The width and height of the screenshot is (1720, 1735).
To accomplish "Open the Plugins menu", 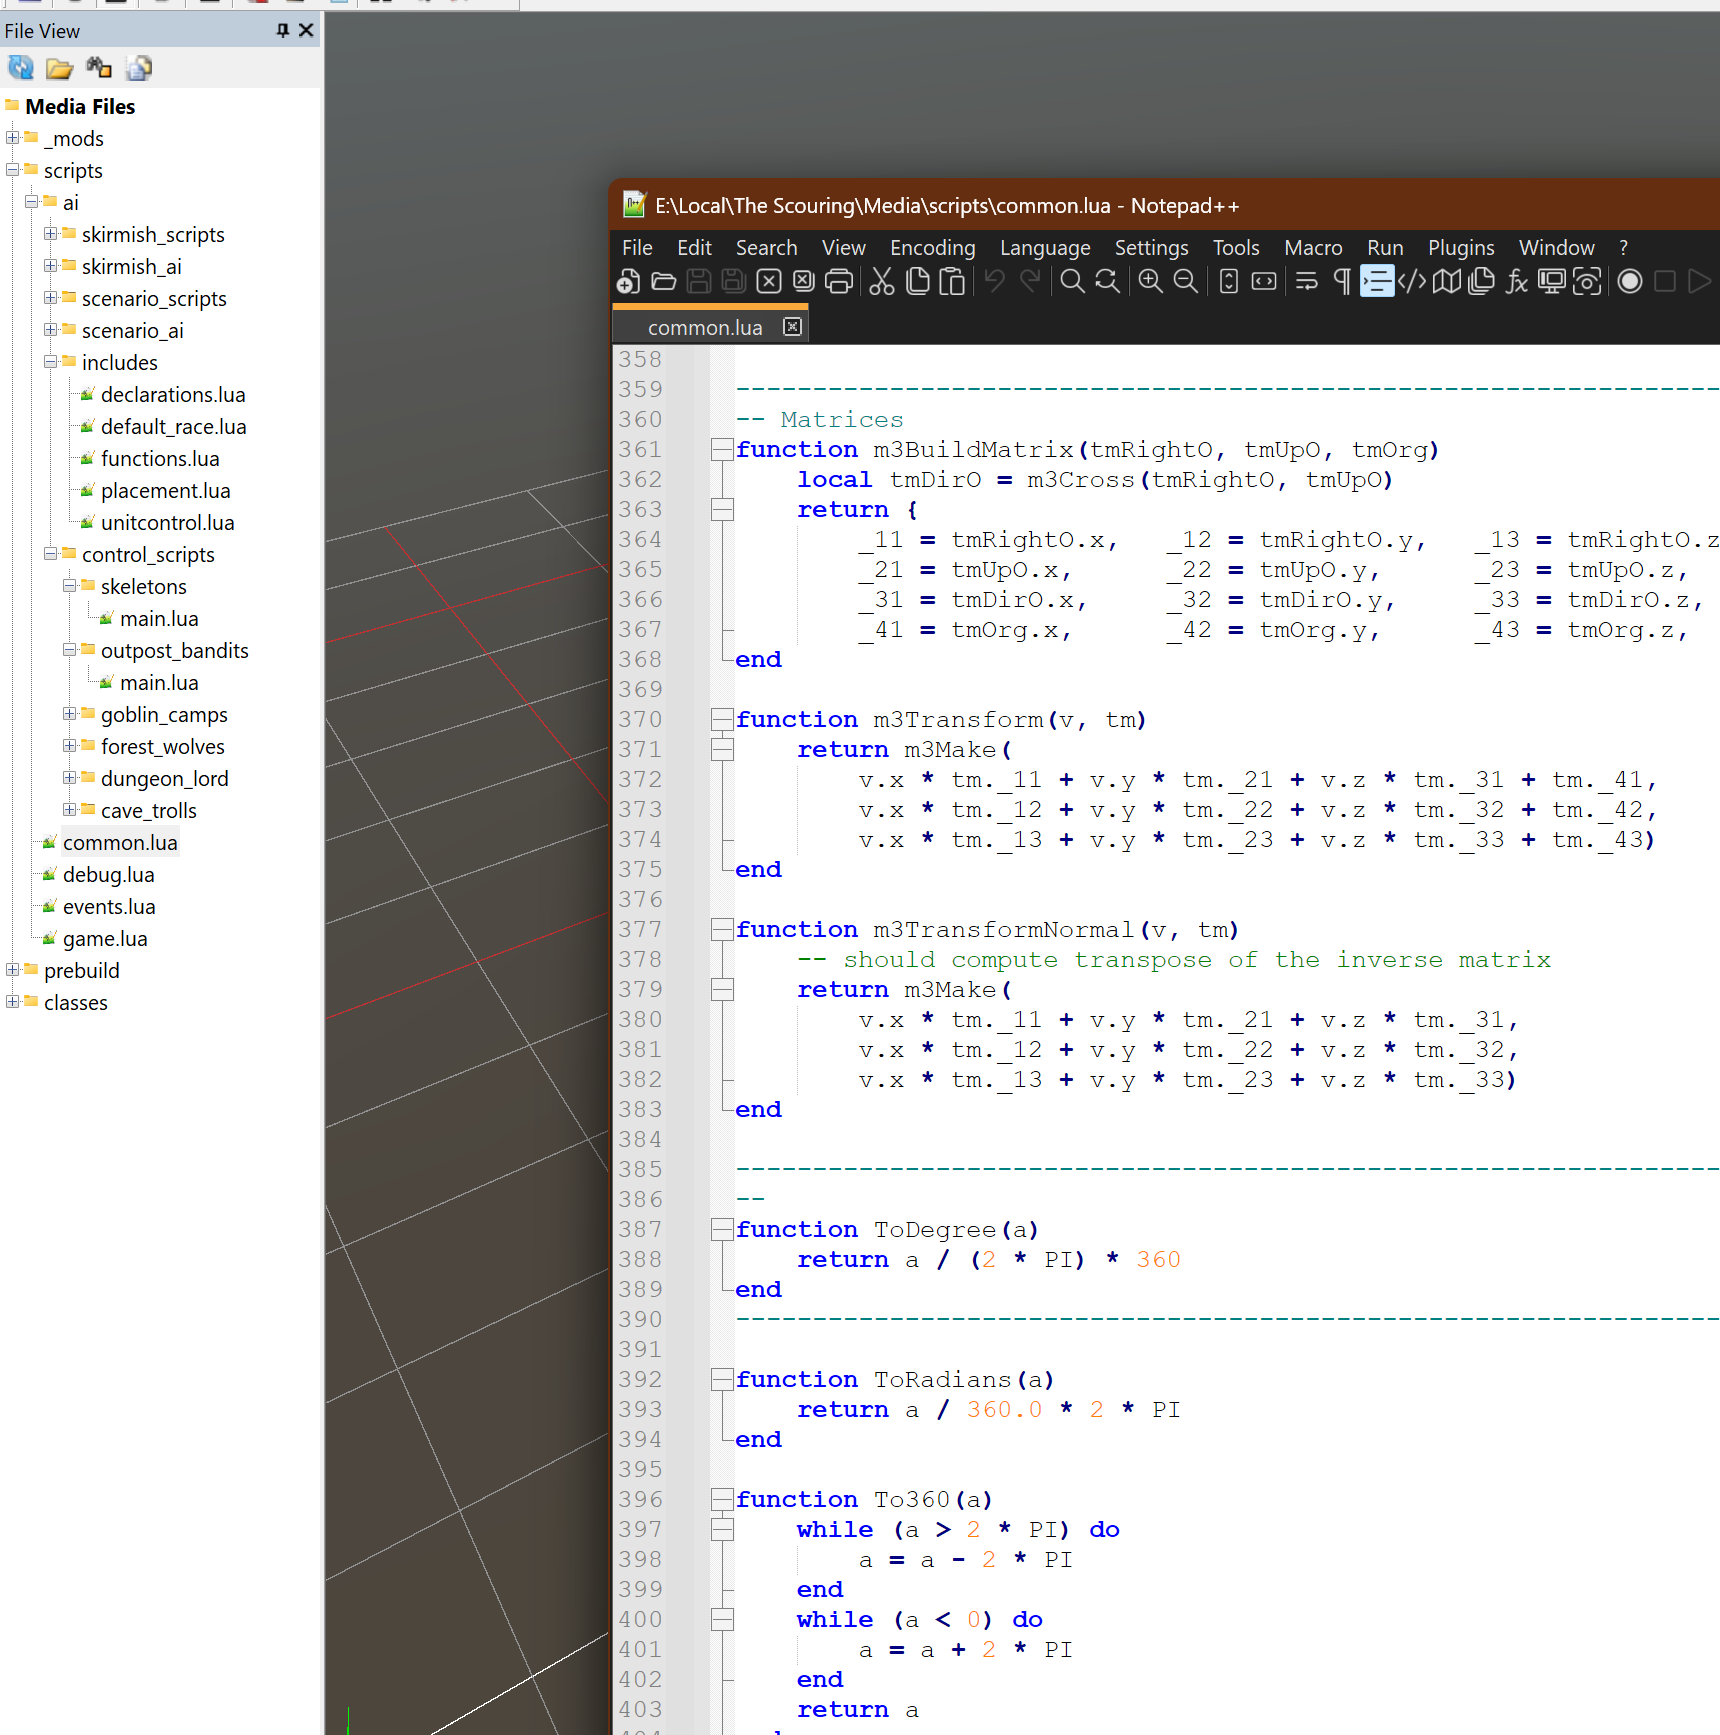I will pyautogui.click(x=1460, y=248).
